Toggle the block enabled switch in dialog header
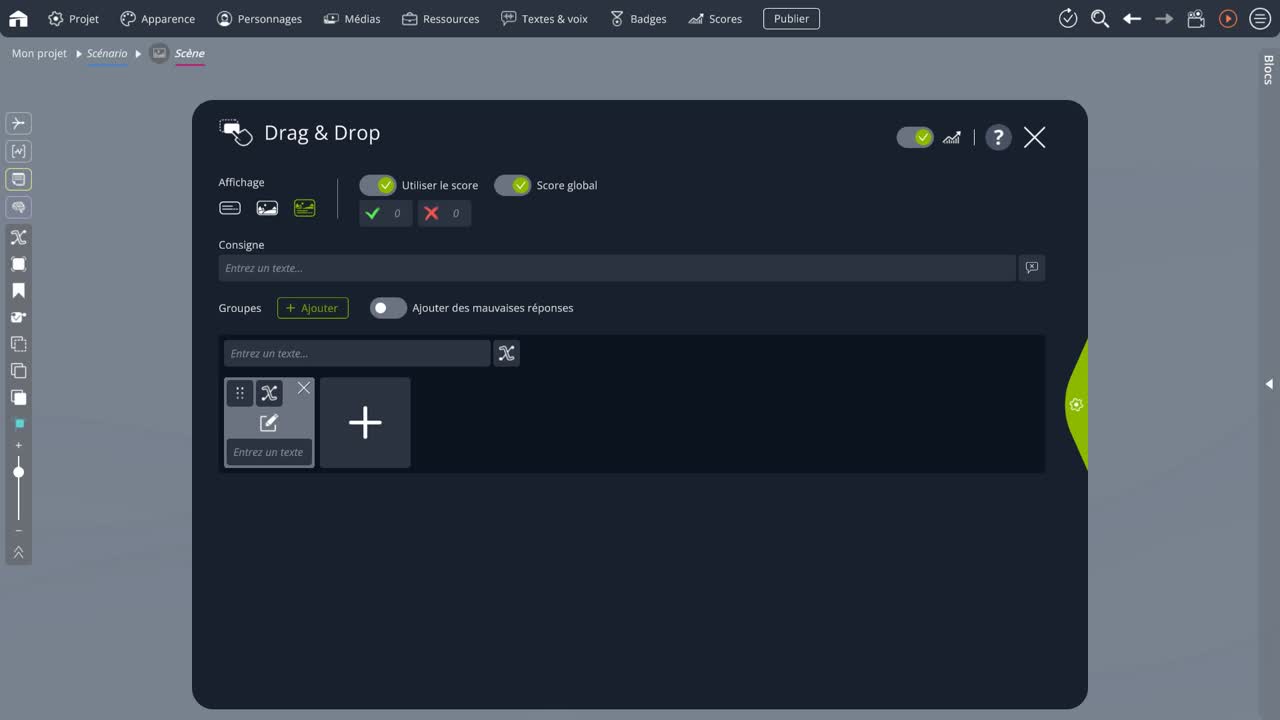 pos(915,138)
